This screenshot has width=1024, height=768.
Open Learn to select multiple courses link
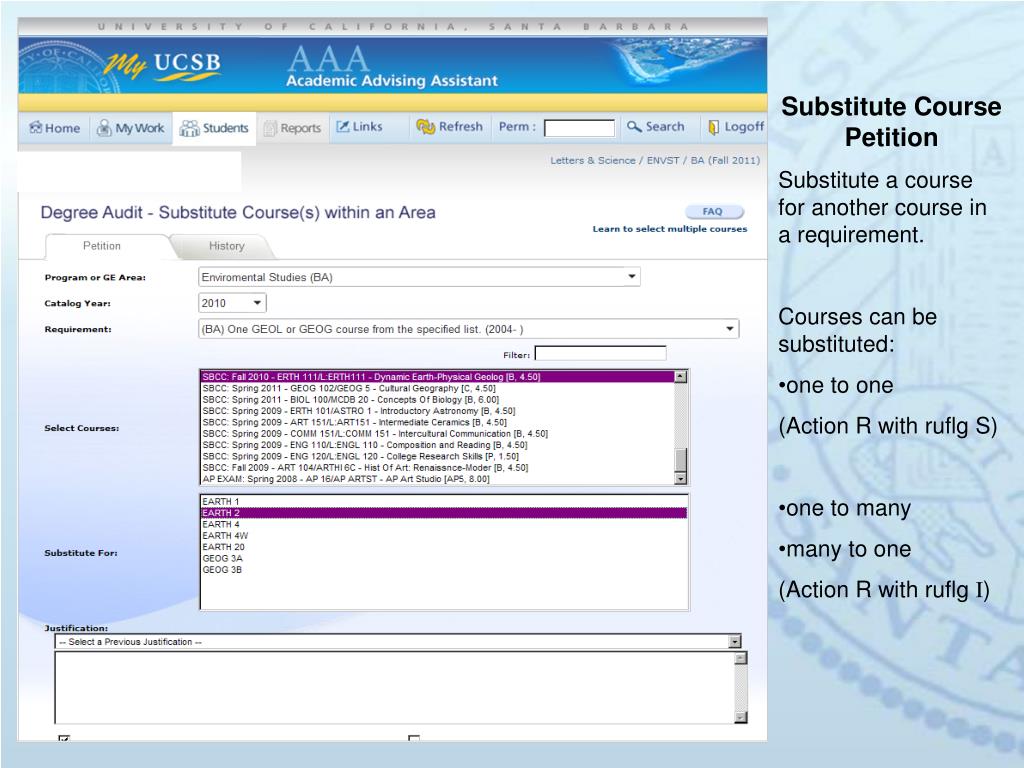[669, 229]
